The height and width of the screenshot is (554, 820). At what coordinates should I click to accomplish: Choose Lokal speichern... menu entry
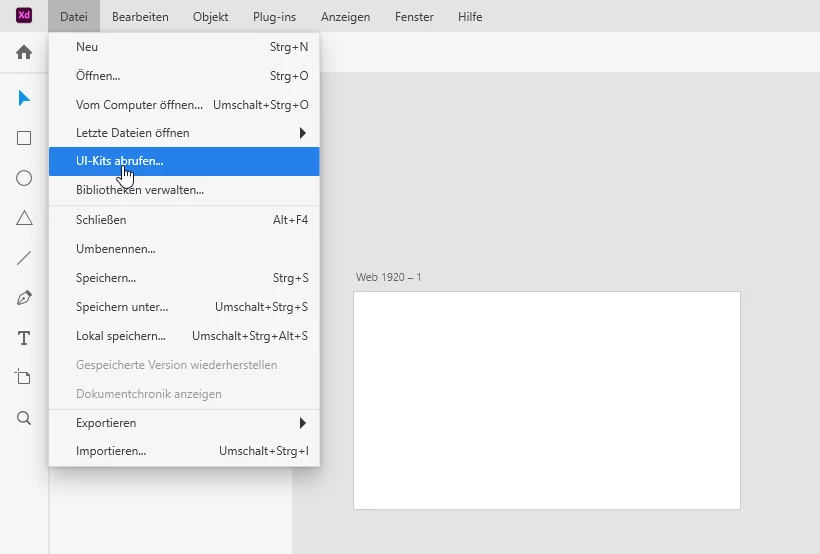point(184,336)
